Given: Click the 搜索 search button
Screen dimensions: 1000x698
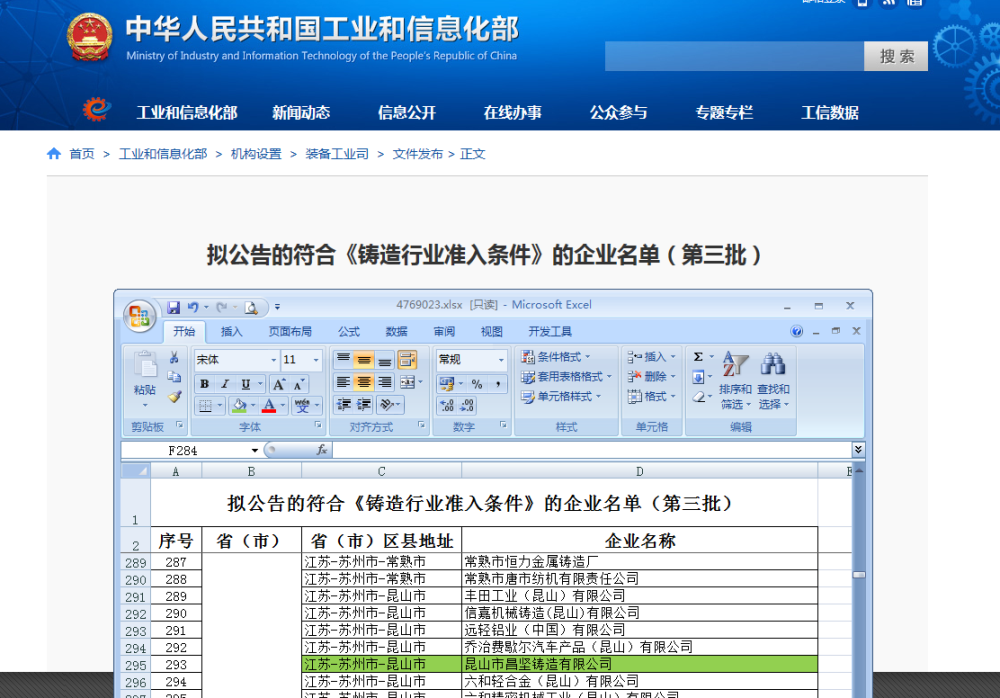Looking at the screenshot, I should pyautogui.click(x=896, y=56).
